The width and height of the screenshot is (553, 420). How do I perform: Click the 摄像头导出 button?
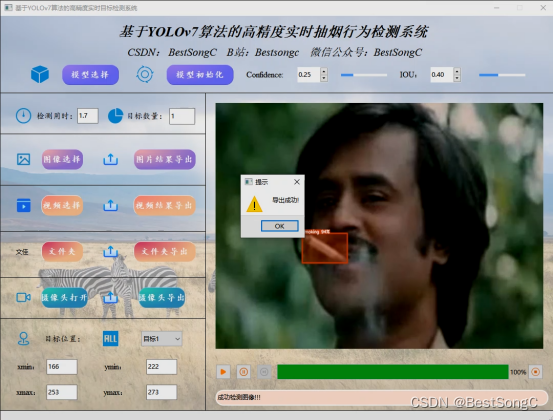162,298
